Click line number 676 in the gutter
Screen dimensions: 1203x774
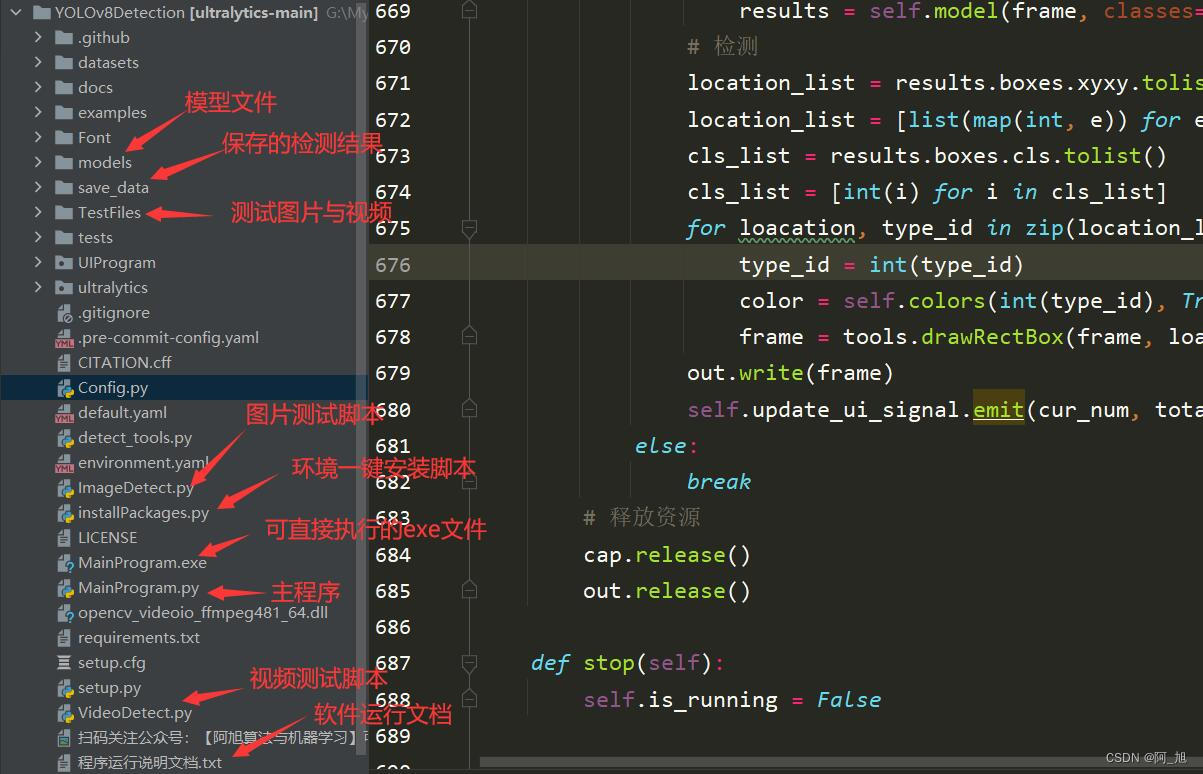coord(392,265)
